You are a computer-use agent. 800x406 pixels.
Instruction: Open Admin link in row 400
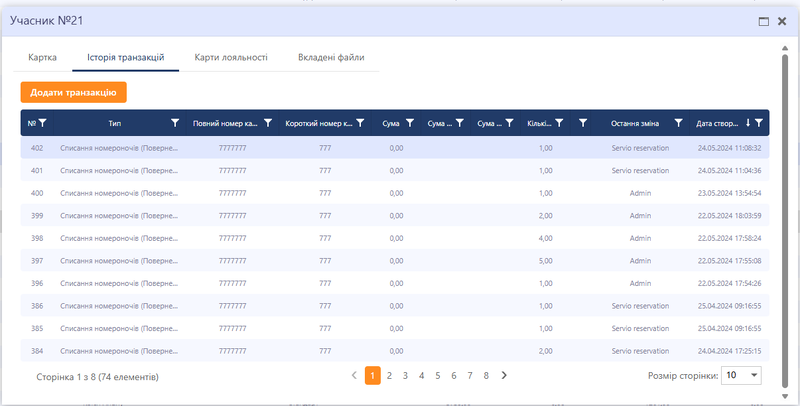pos(640,193)
